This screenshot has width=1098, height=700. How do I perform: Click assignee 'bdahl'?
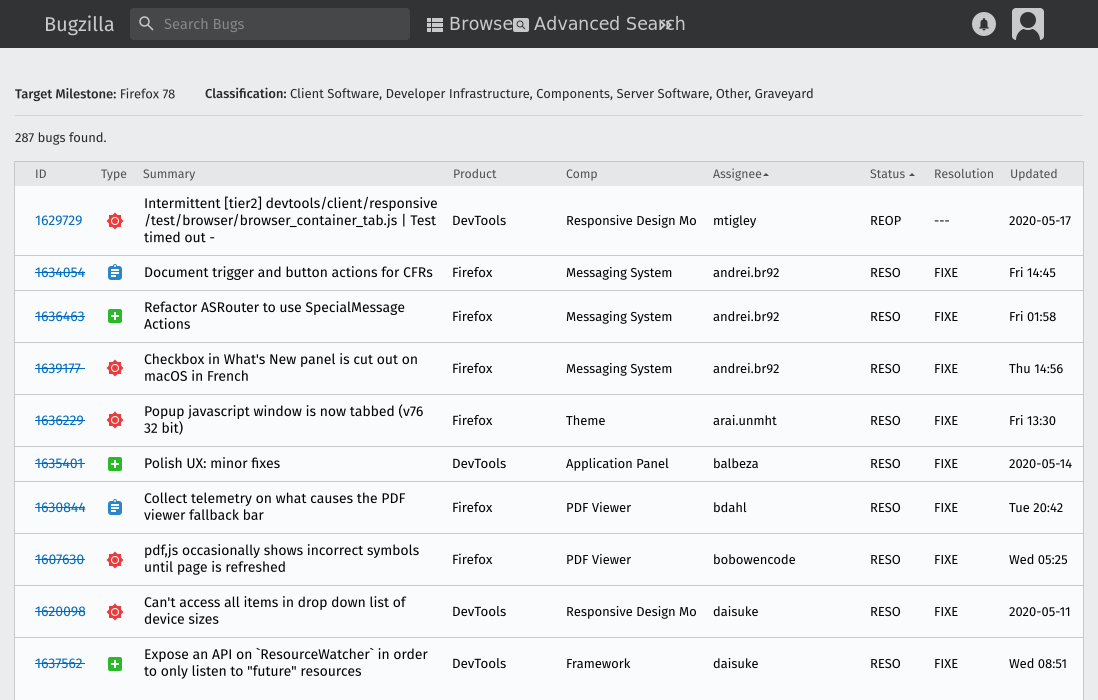point(729,508)
